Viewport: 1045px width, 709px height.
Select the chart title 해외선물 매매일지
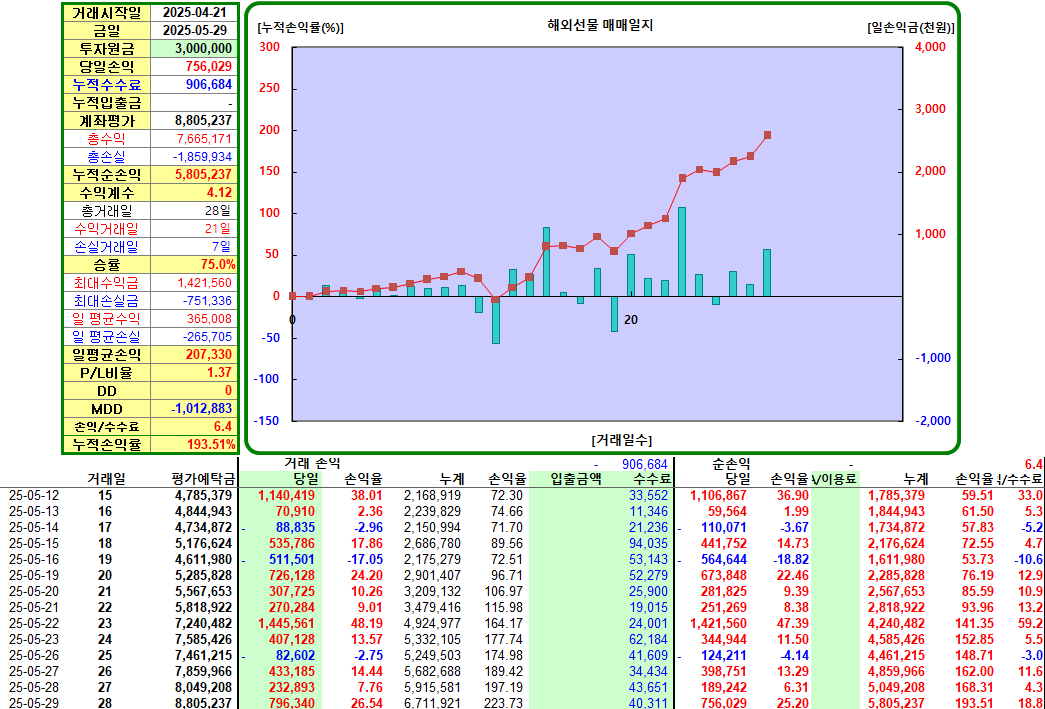tap(600, 26)
